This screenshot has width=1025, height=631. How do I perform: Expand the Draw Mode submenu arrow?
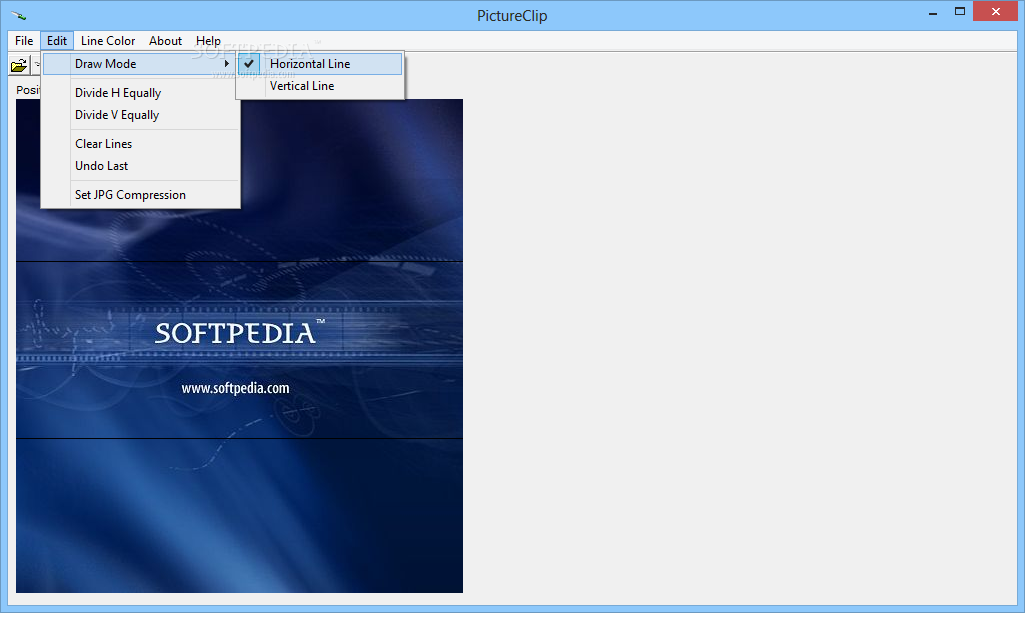[x=226, y=63]
